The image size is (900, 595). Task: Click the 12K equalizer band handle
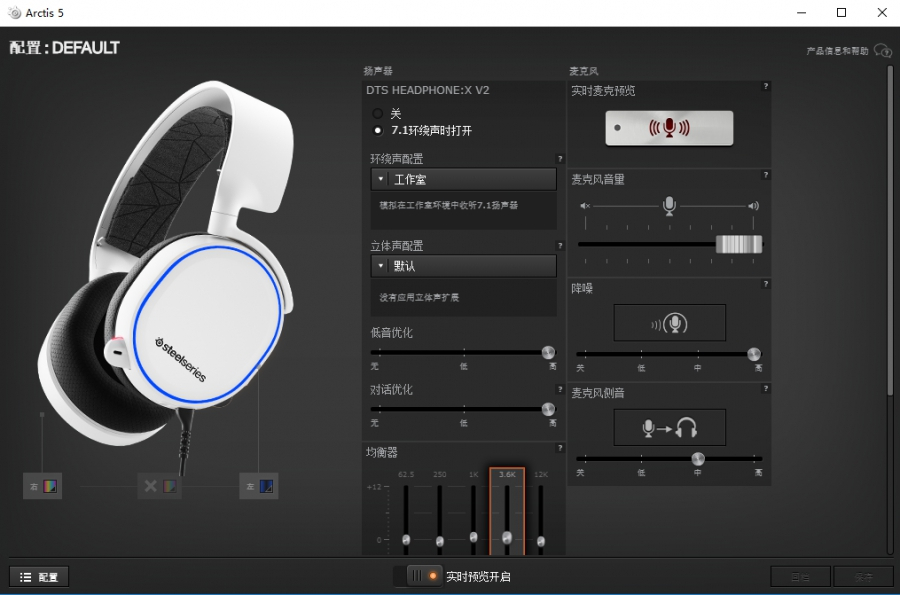(x=541, y=541)
